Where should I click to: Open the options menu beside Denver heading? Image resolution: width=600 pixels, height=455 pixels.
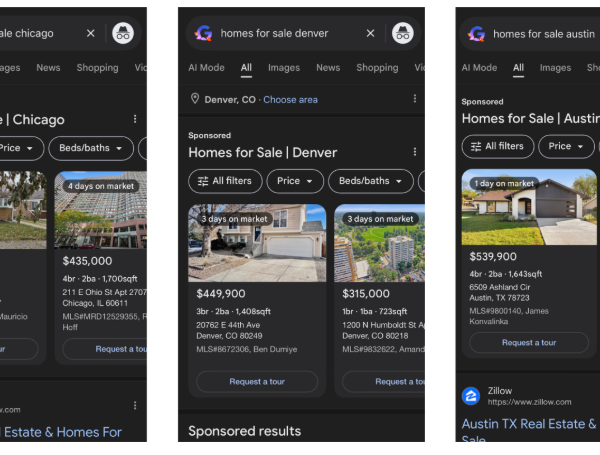[415, 152]
